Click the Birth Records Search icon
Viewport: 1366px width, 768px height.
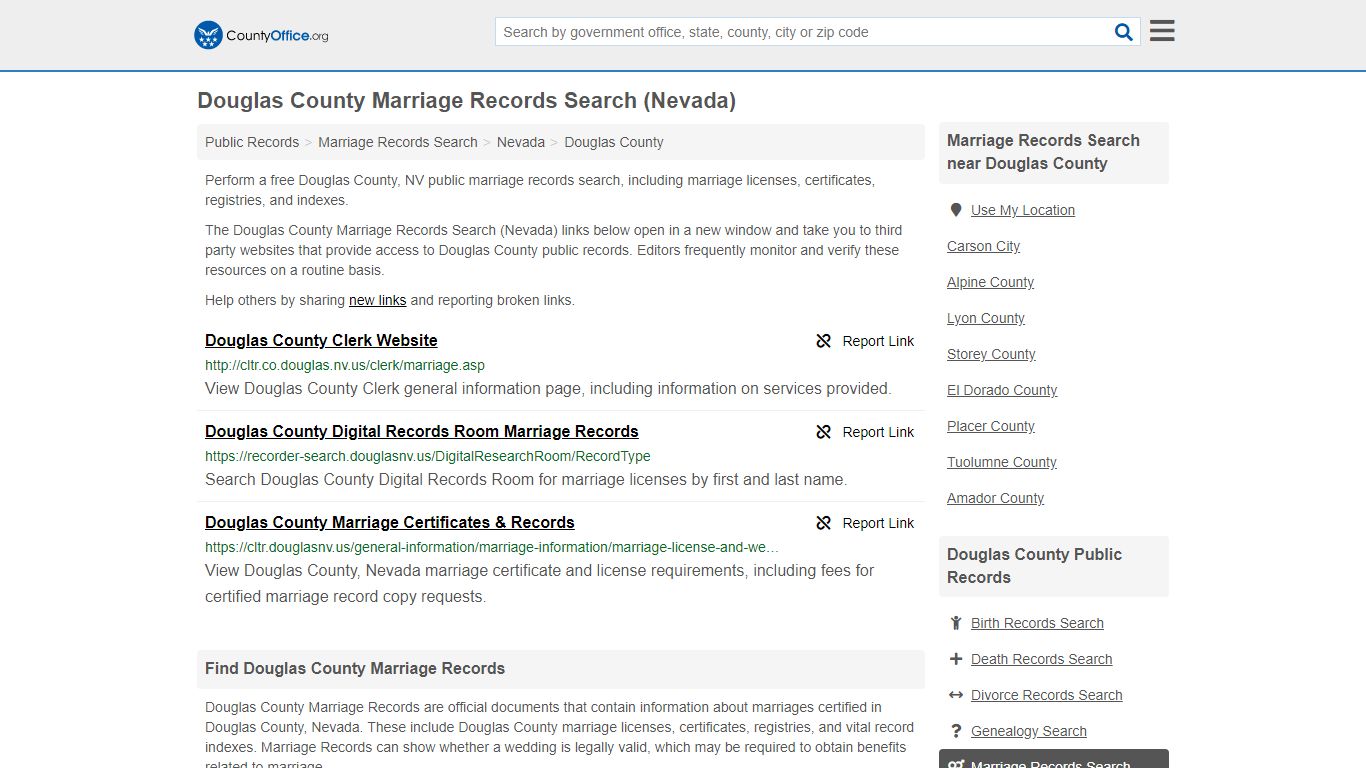956,623
